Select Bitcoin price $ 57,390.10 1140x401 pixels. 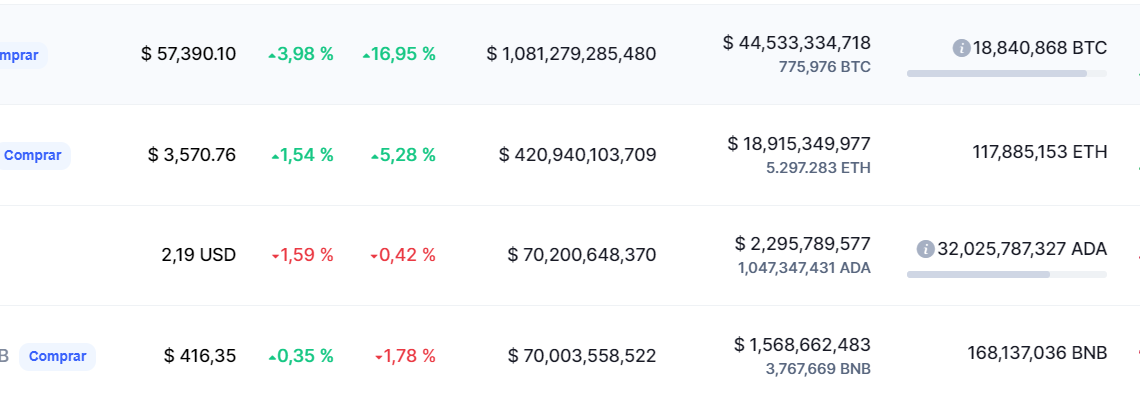click(188, 54)
